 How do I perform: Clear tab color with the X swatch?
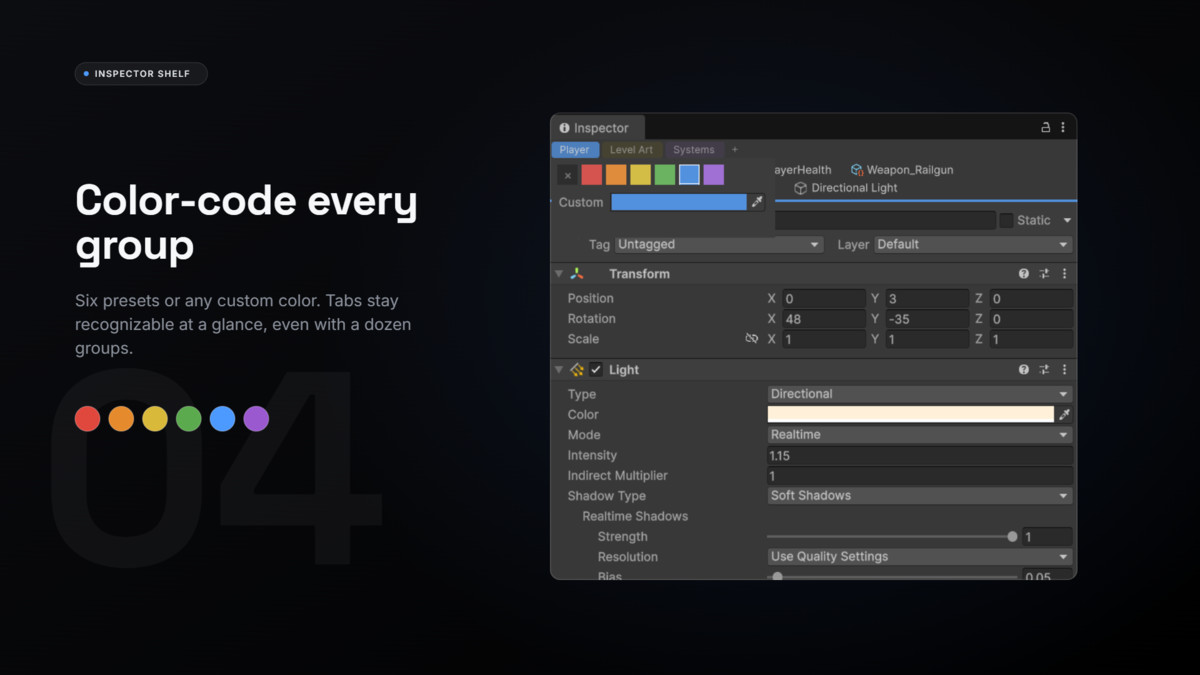click(567, 175)
